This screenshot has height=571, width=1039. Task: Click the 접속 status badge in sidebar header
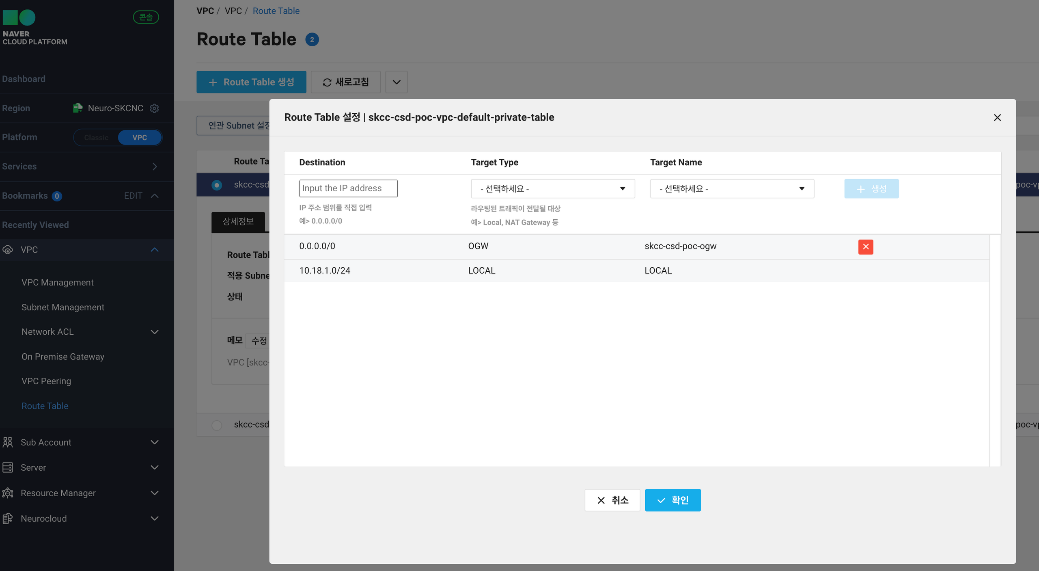click(146, 17)
